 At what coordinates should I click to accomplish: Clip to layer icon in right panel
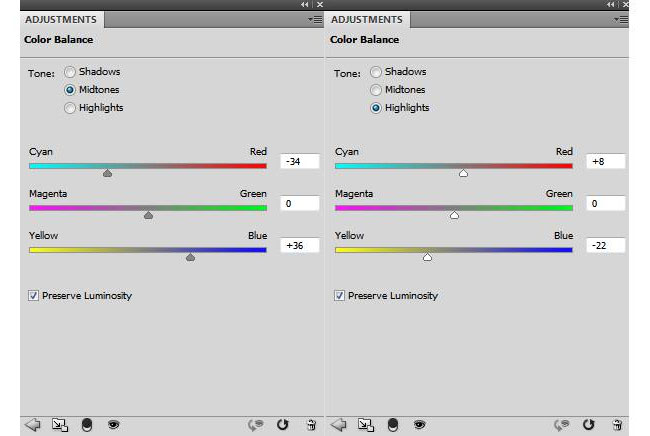[393, 425]
